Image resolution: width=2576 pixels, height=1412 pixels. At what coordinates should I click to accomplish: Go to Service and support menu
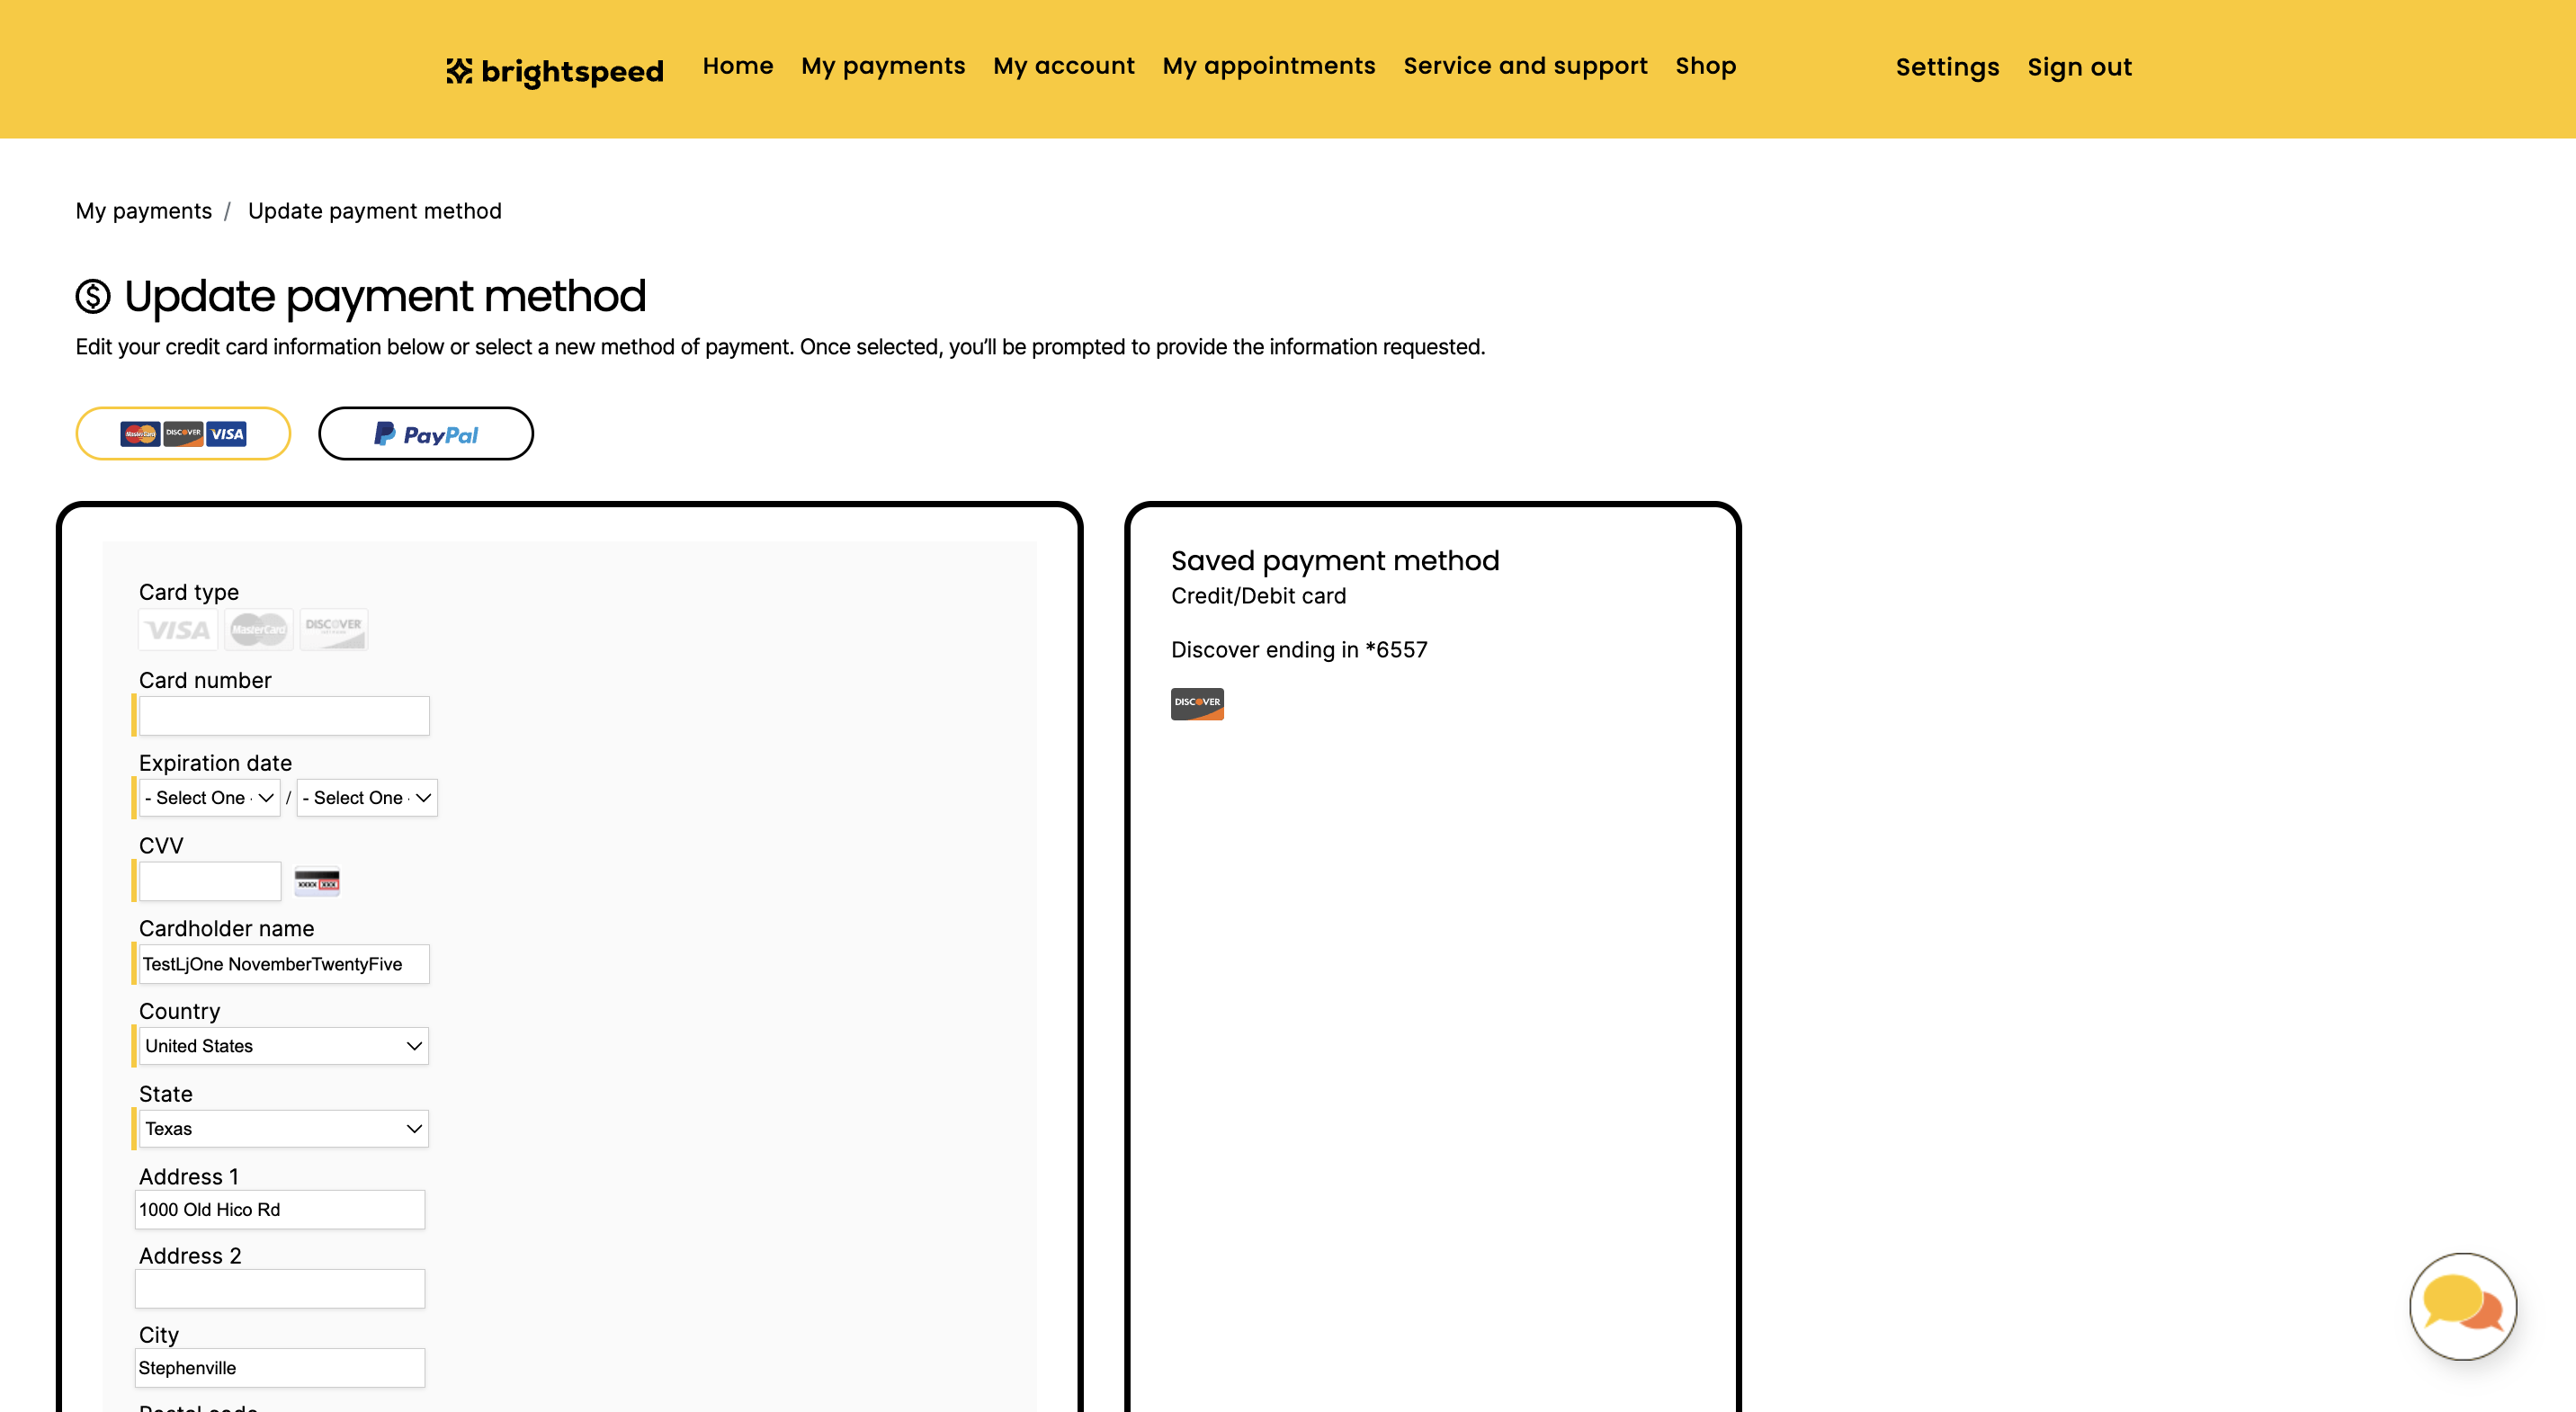(x=1525, y=66)
